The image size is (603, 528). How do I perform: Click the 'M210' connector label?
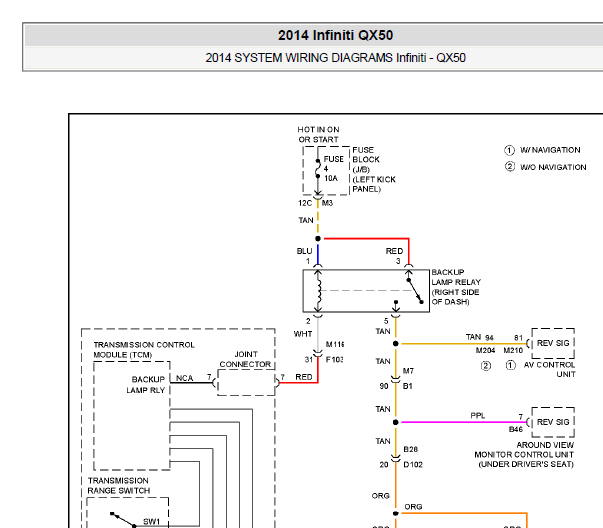[513, 350]
